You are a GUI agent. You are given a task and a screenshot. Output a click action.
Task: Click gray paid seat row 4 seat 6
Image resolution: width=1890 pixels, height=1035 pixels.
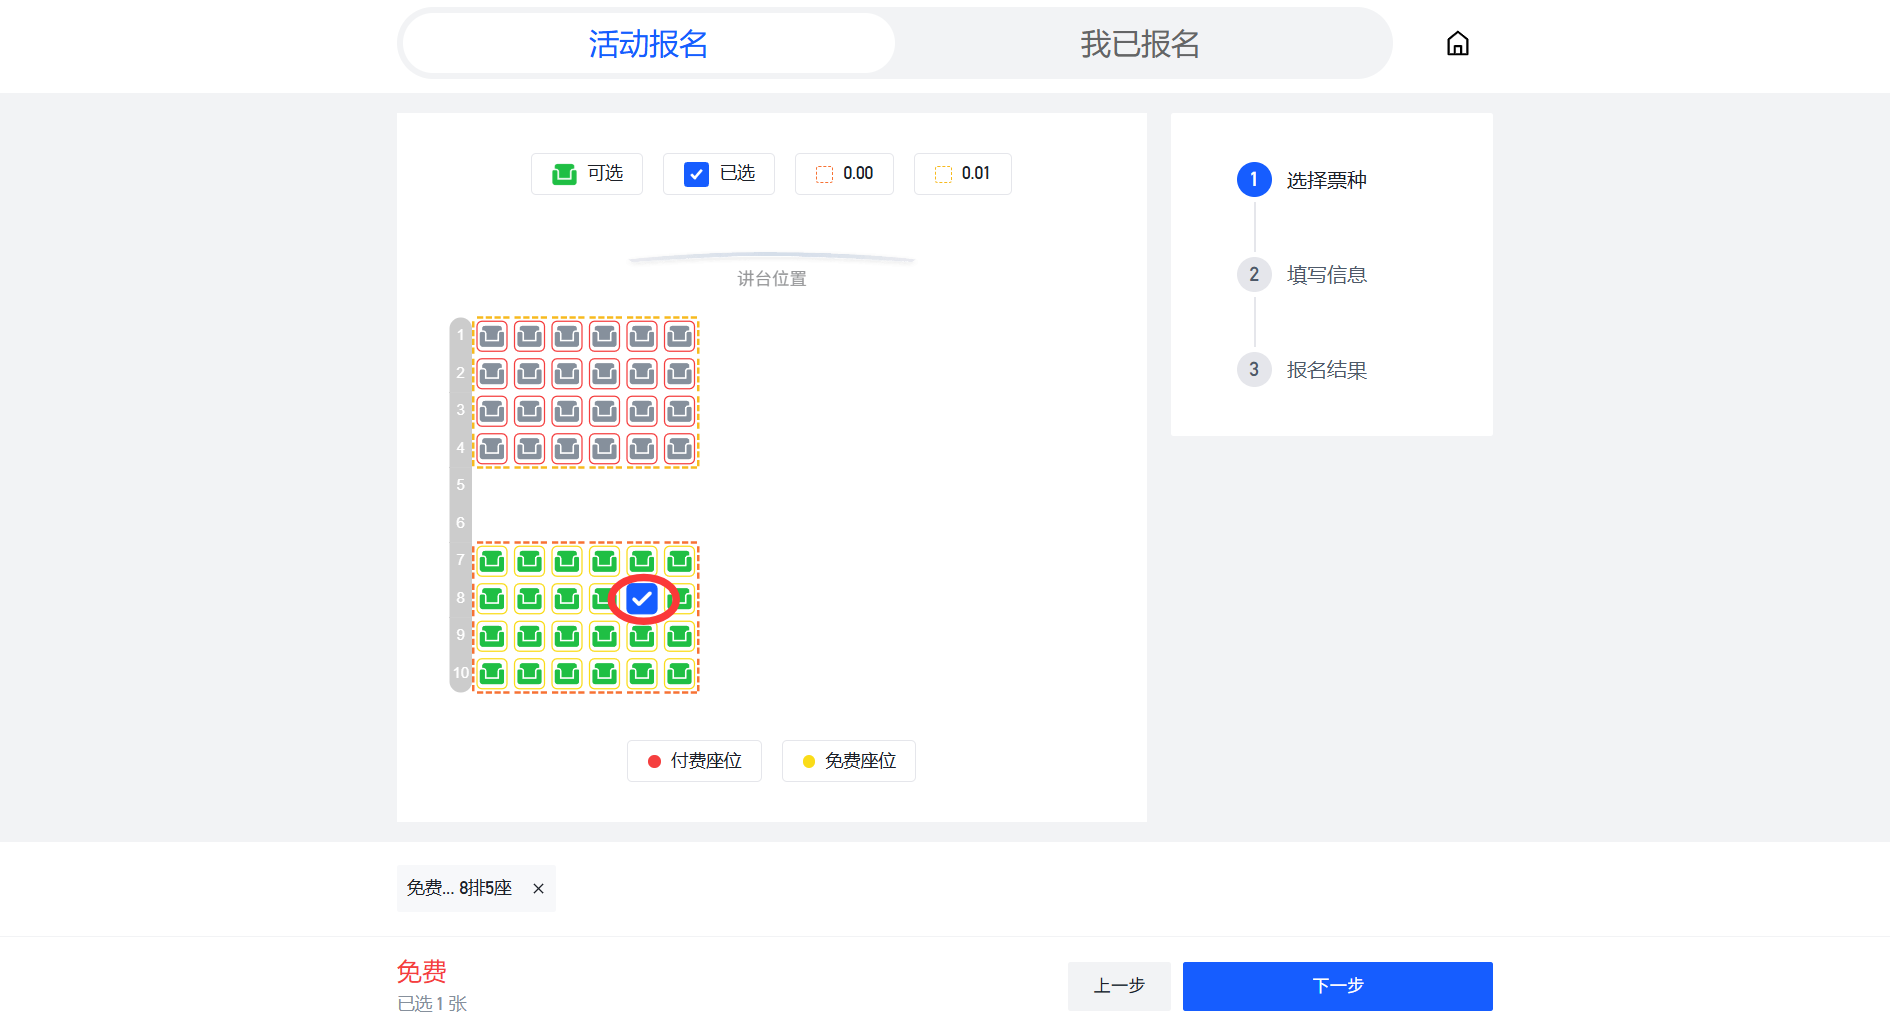pos(679,448)
